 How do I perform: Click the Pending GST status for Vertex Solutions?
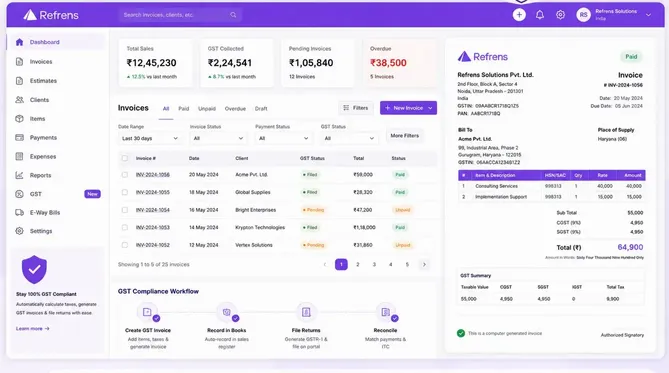point(314,245)
